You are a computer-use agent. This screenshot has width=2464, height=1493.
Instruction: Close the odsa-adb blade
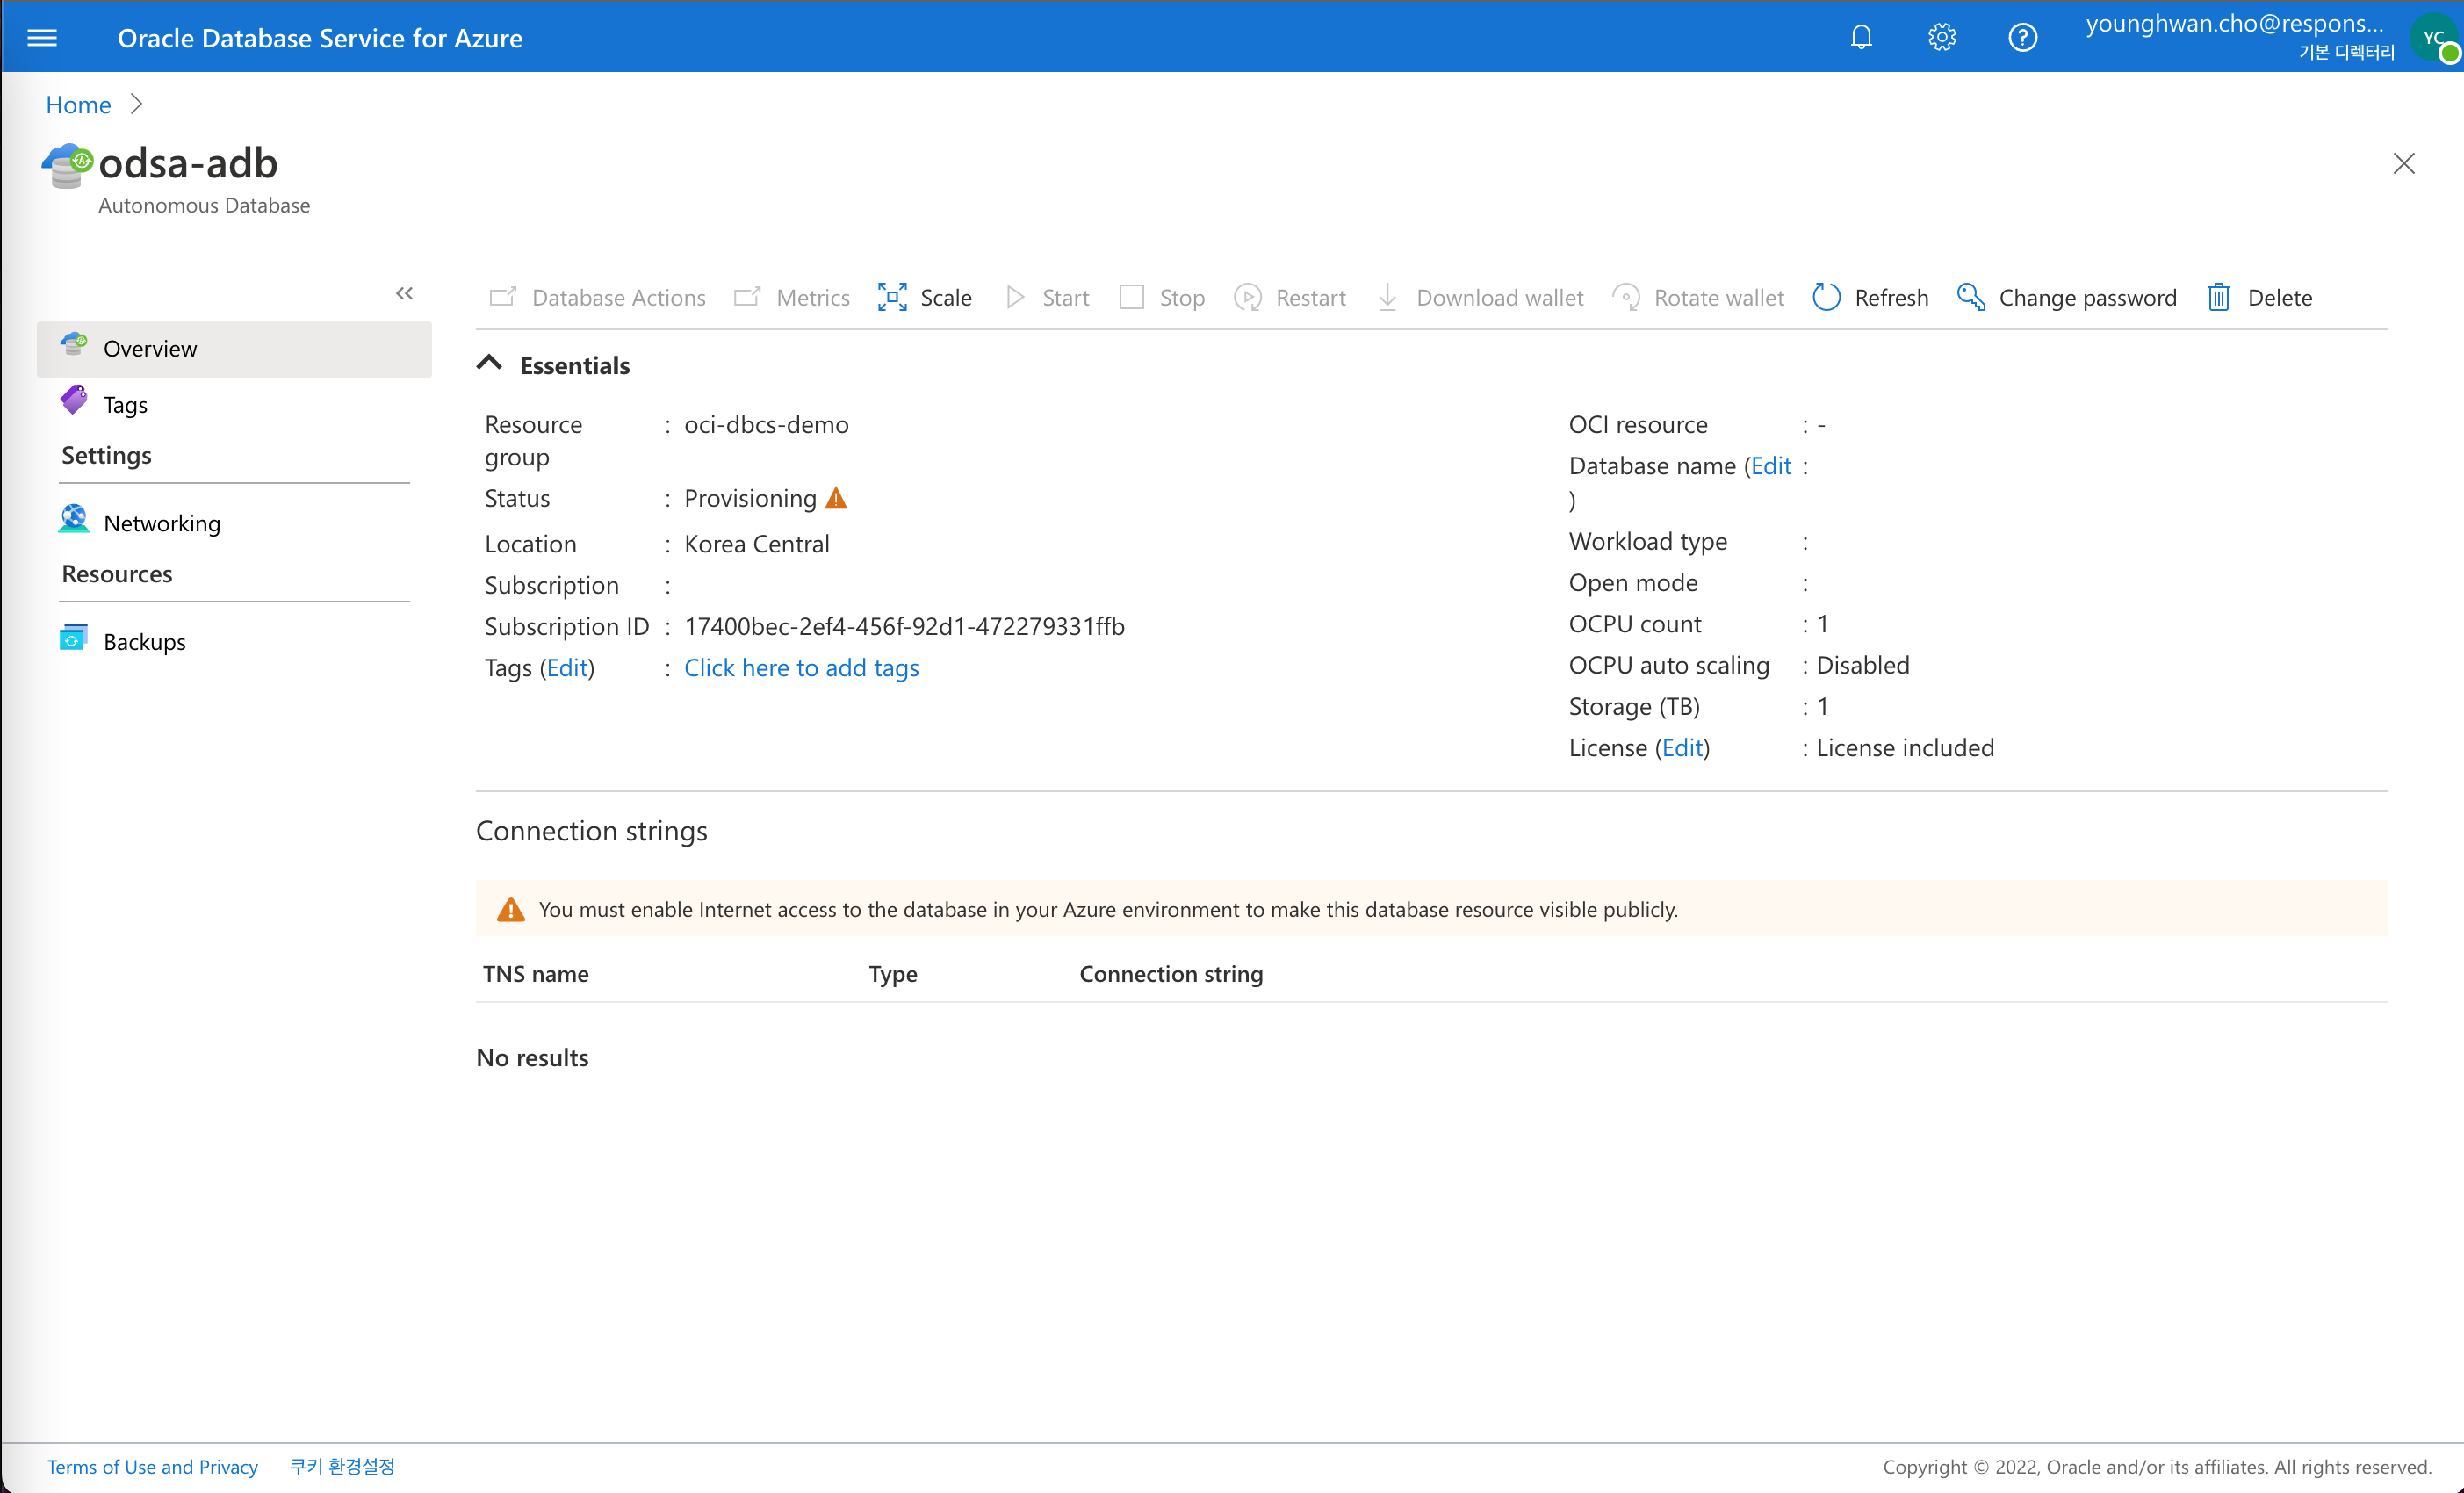pos(2404,163)
